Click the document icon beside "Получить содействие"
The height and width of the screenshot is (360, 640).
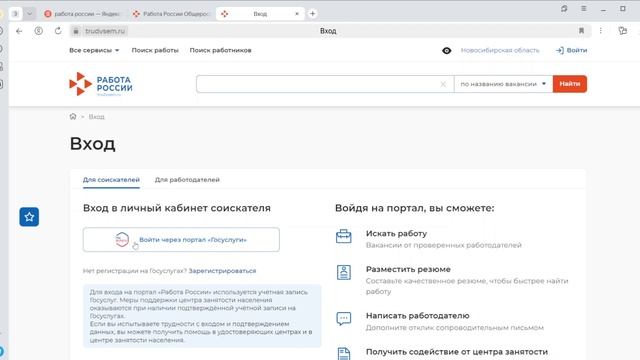pyautogui.click(x=344, y=353)
